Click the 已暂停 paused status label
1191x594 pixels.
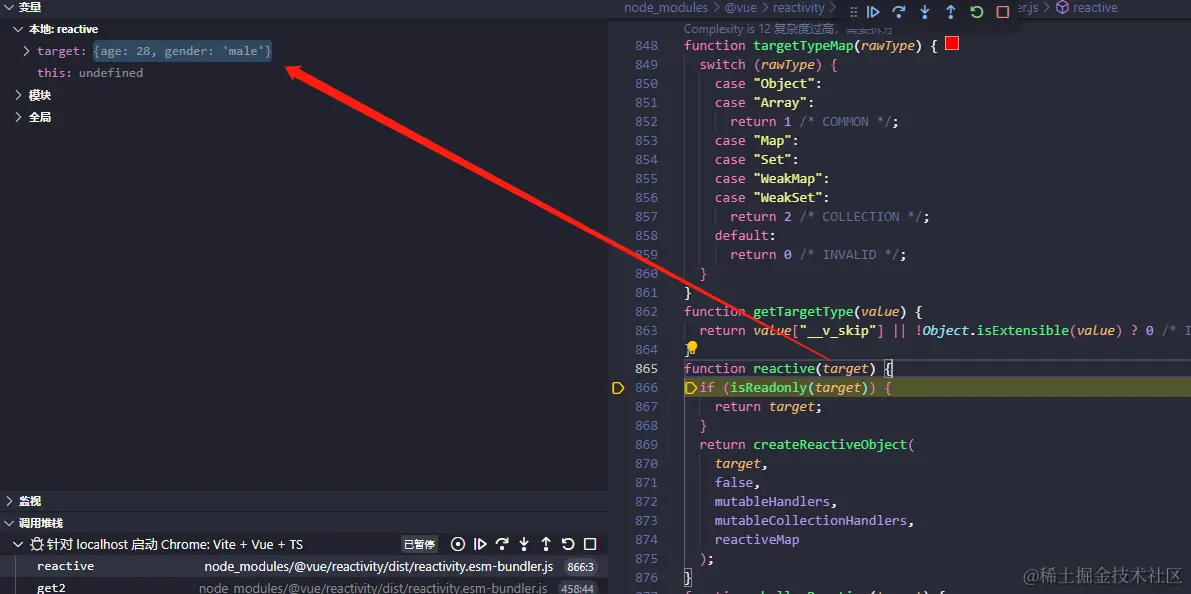(x=419, y=544)
